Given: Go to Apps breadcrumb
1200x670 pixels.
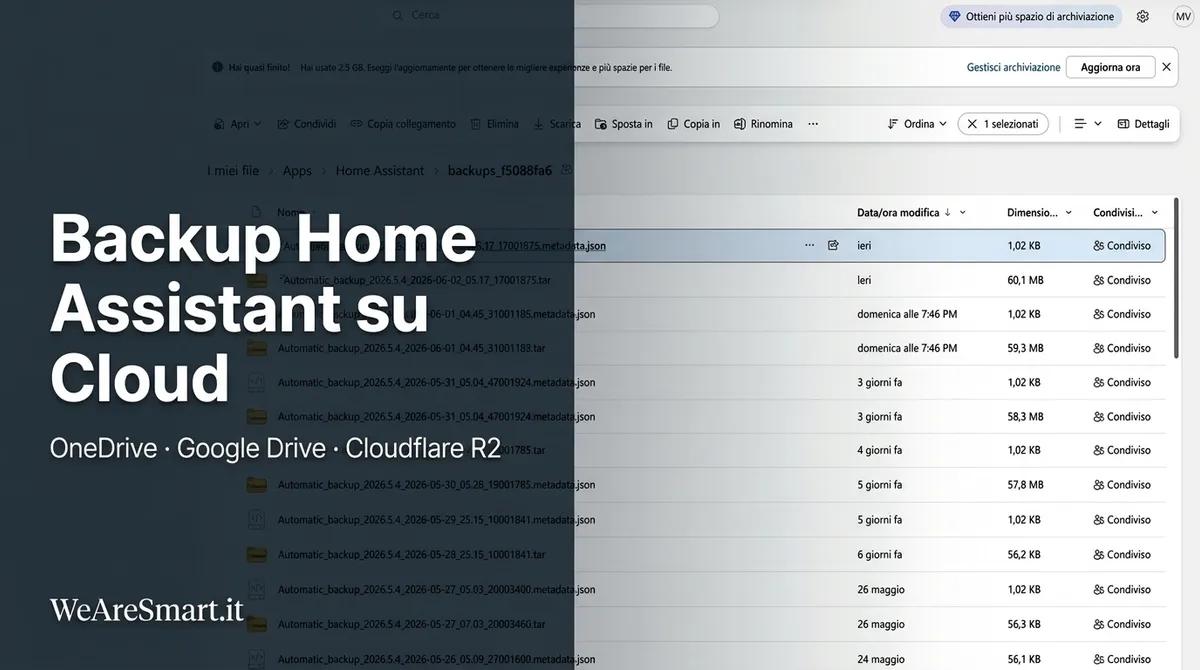Looking at the screenshot, I should click(x=297, y=171).
